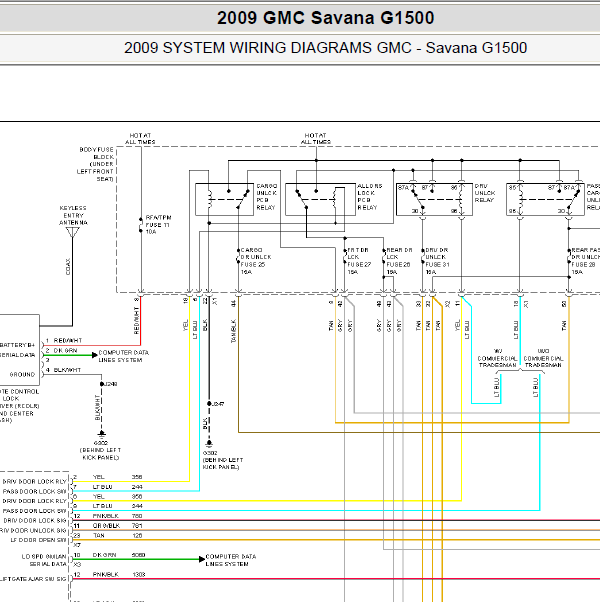Click the J248 splice dot
The height and width of the screenshot is (602, 600).
pyautogui.click(x=102, y=384)
